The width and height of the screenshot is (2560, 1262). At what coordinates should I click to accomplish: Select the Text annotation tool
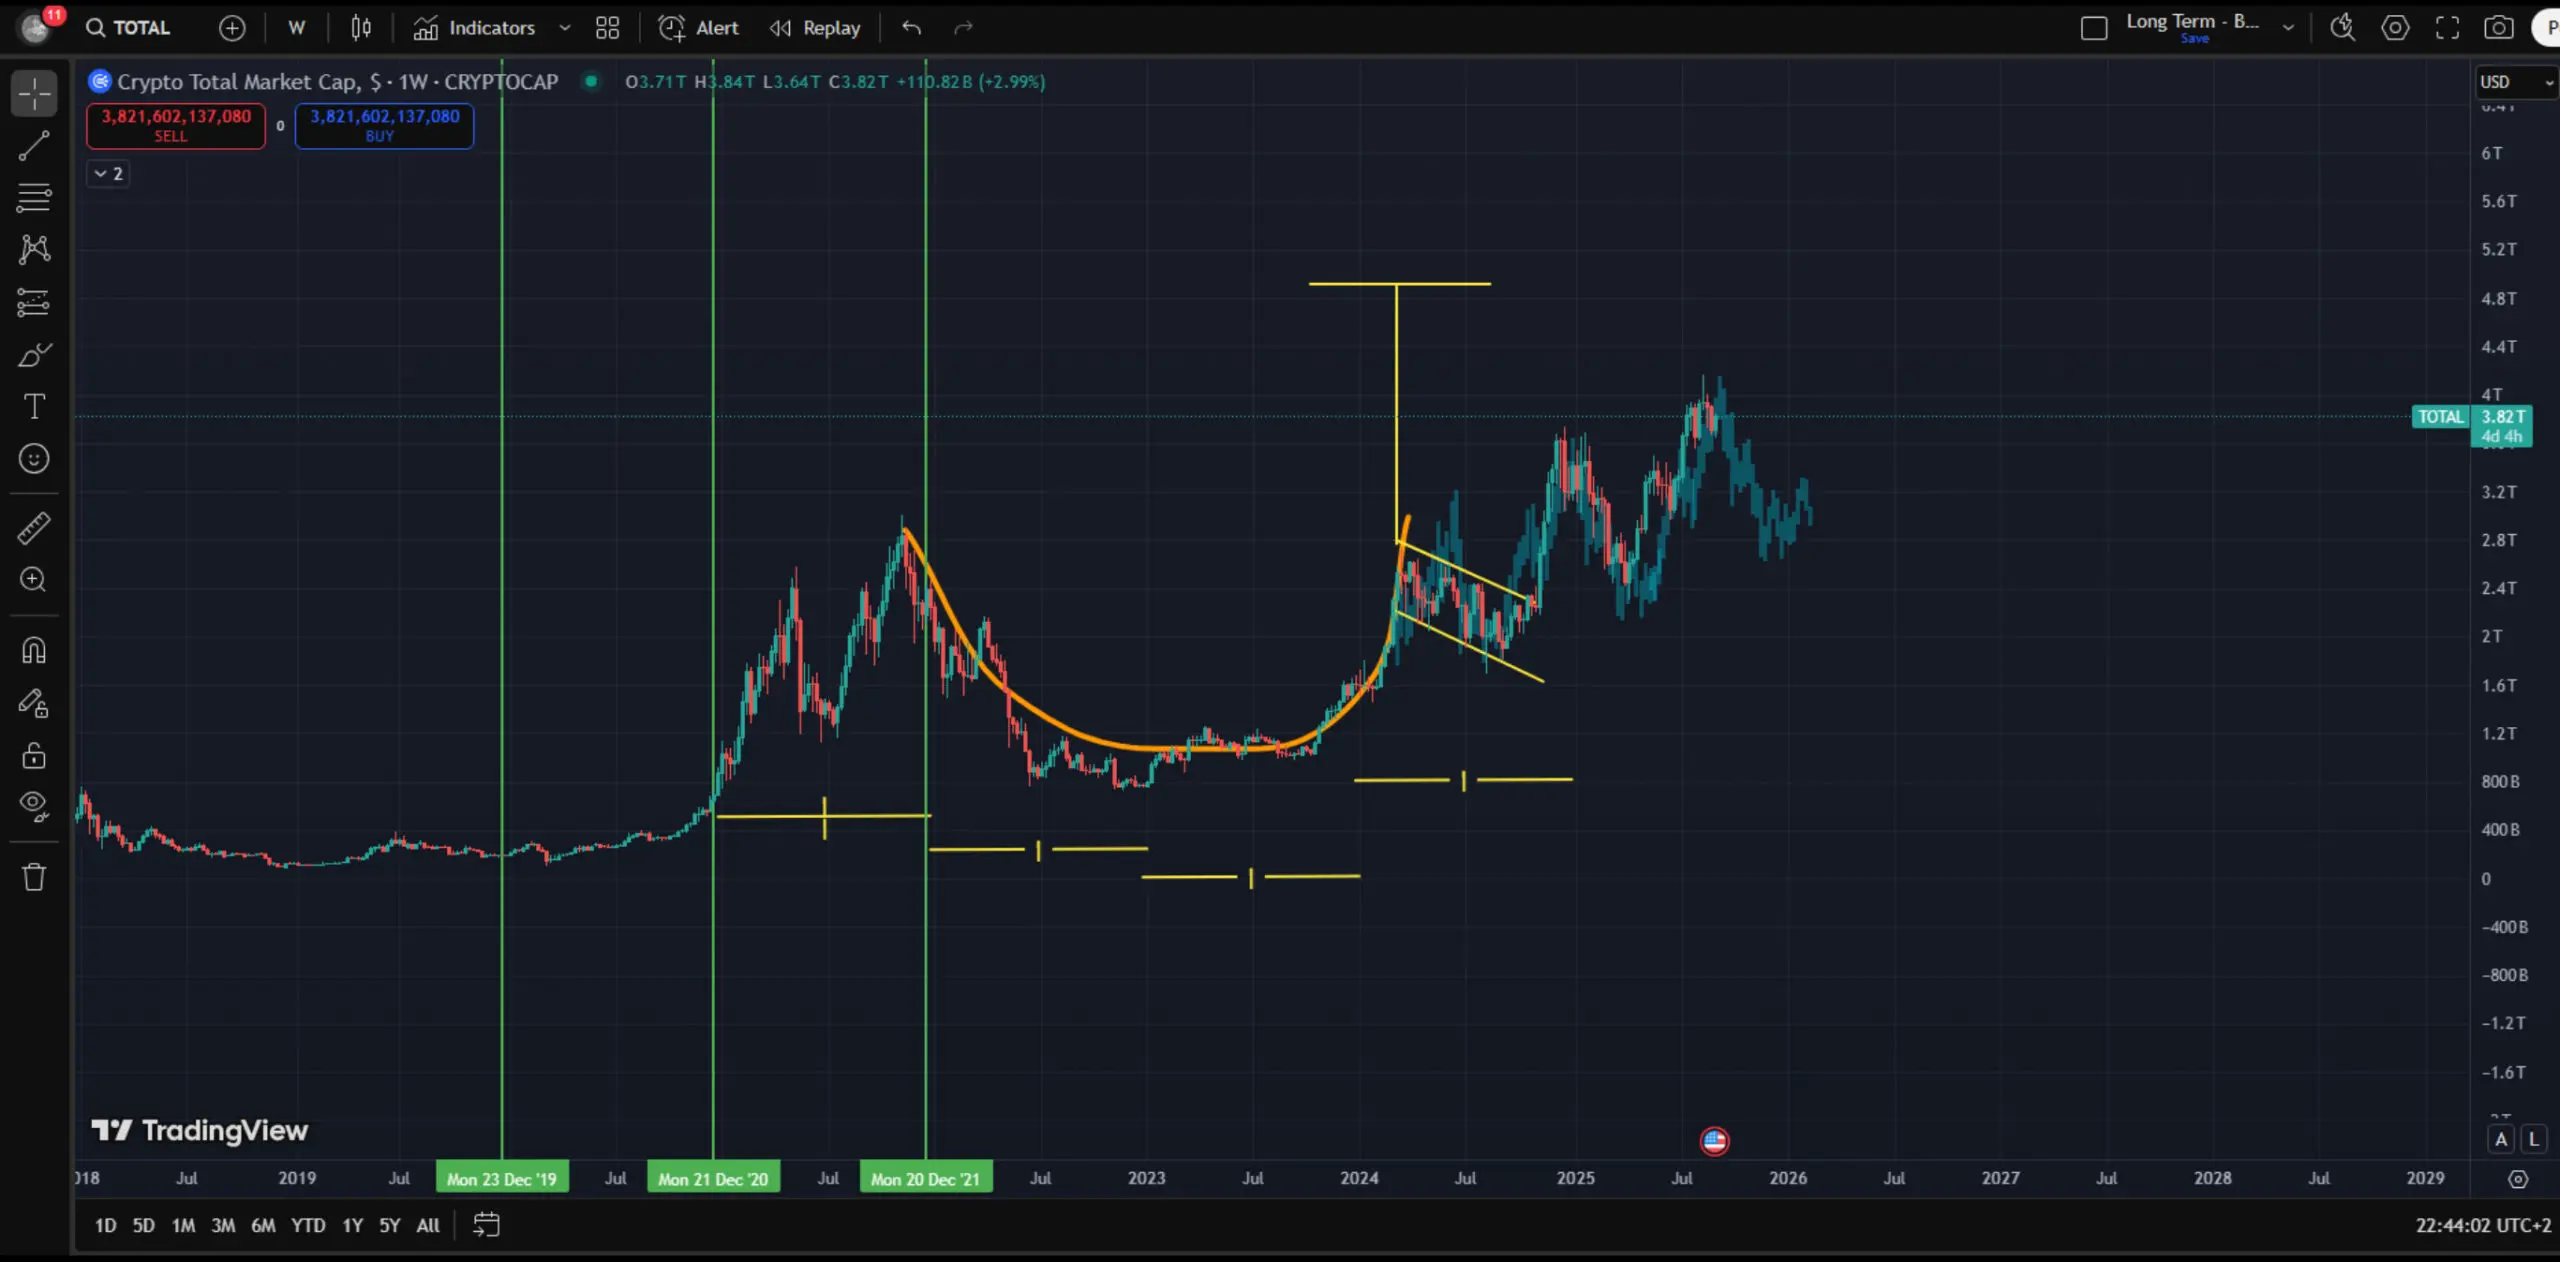pyautogui.click(x=34, y=406)
